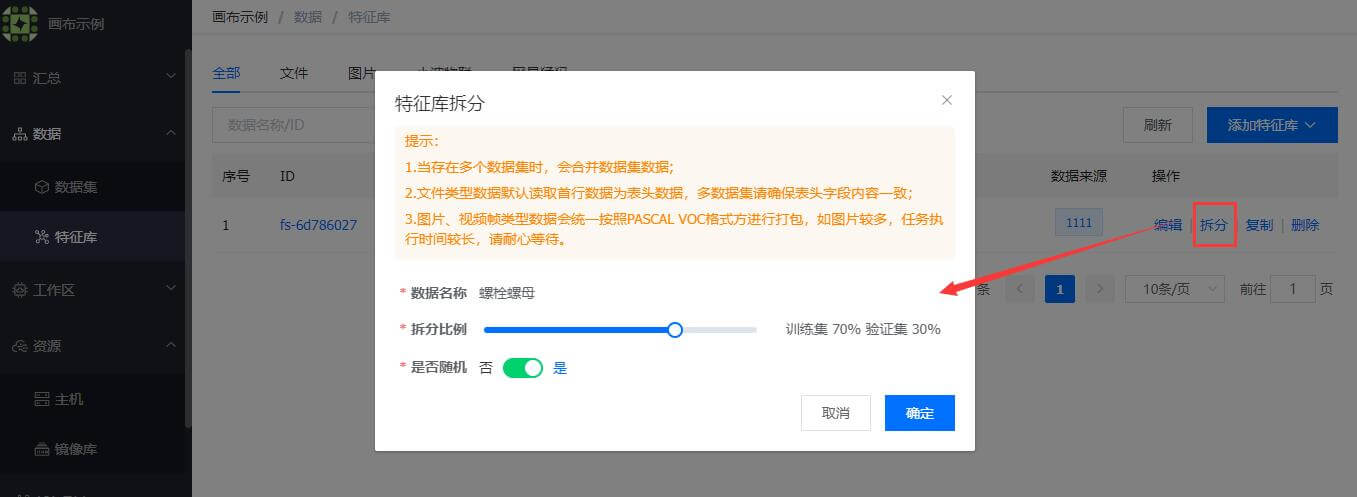Click the 确定 button
The height and width of the screenshot is (497, 1357).
920,413
